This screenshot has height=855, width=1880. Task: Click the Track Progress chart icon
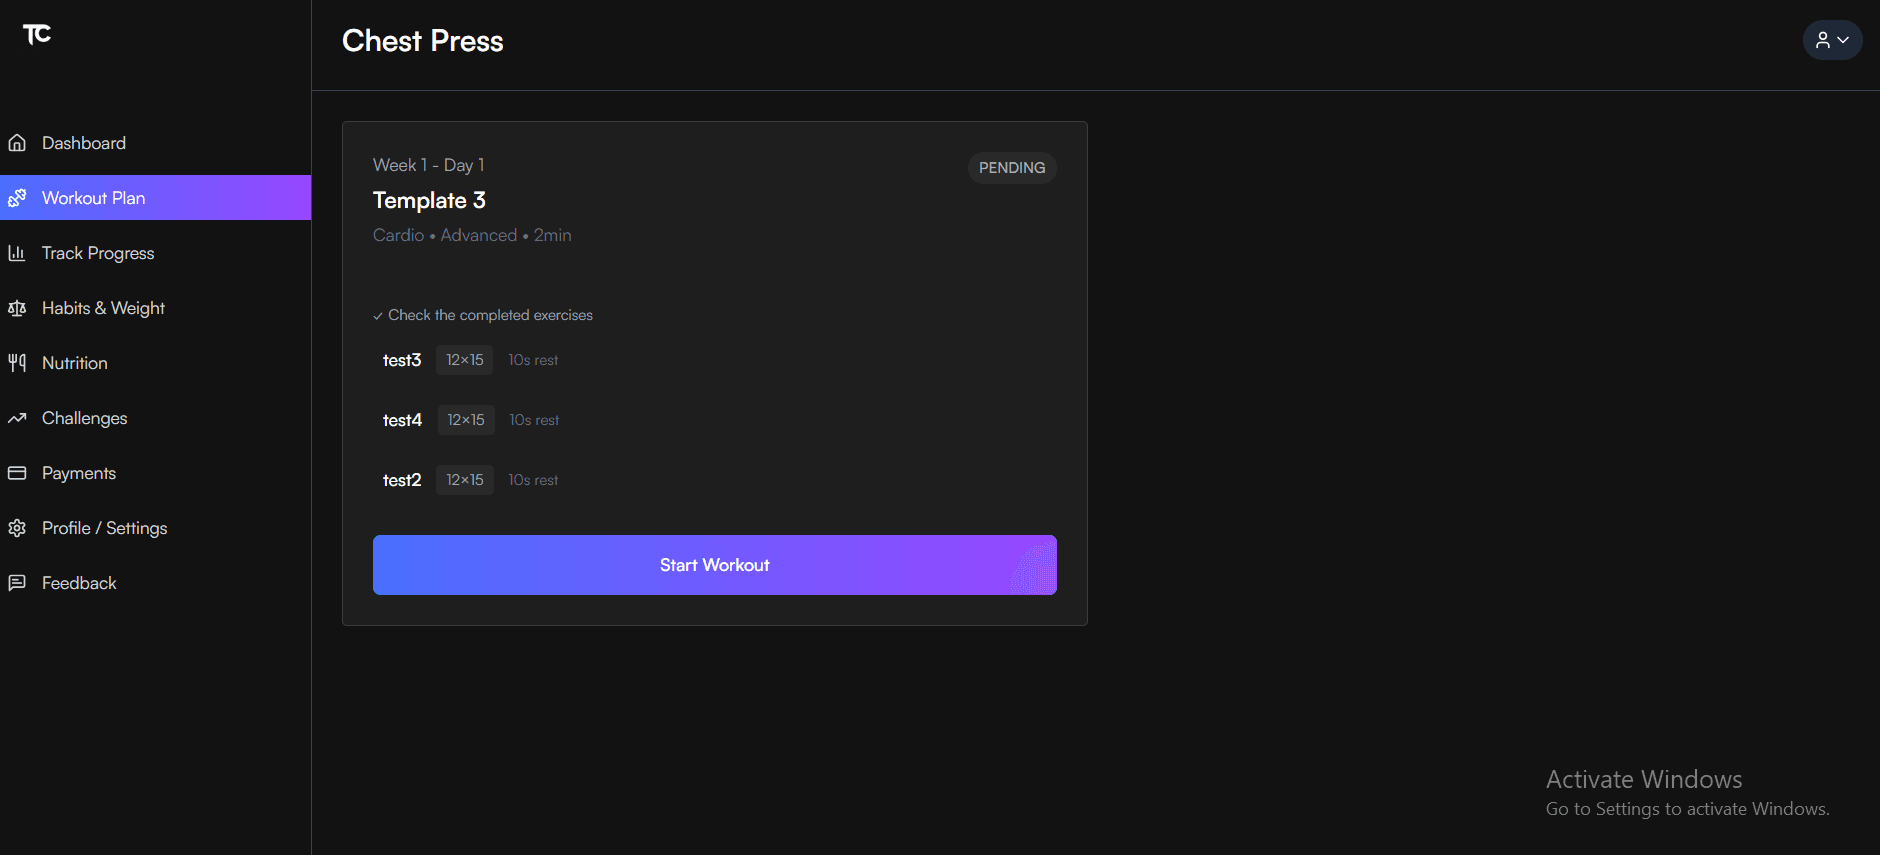pyautogui.click(x=17, y=253)
